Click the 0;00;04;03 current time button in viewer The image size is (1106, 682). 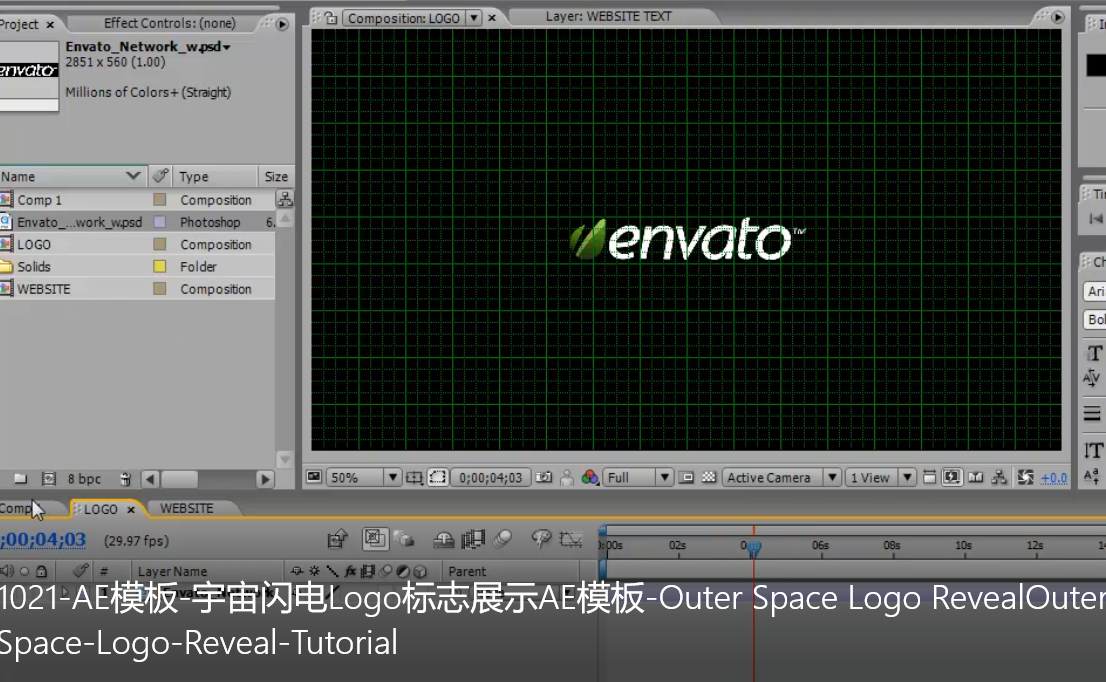pyautogui.click(x=490, y=477)
